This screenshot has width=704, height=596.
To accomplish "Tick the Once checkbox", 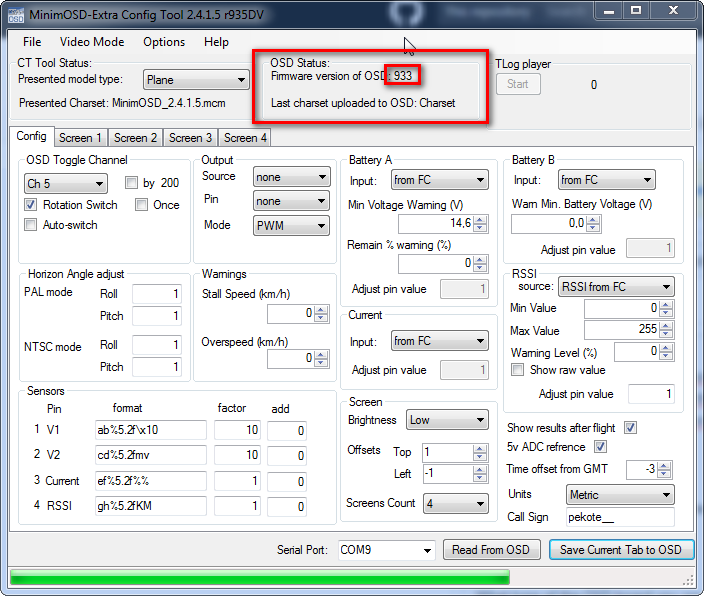I will coord(141,205).
